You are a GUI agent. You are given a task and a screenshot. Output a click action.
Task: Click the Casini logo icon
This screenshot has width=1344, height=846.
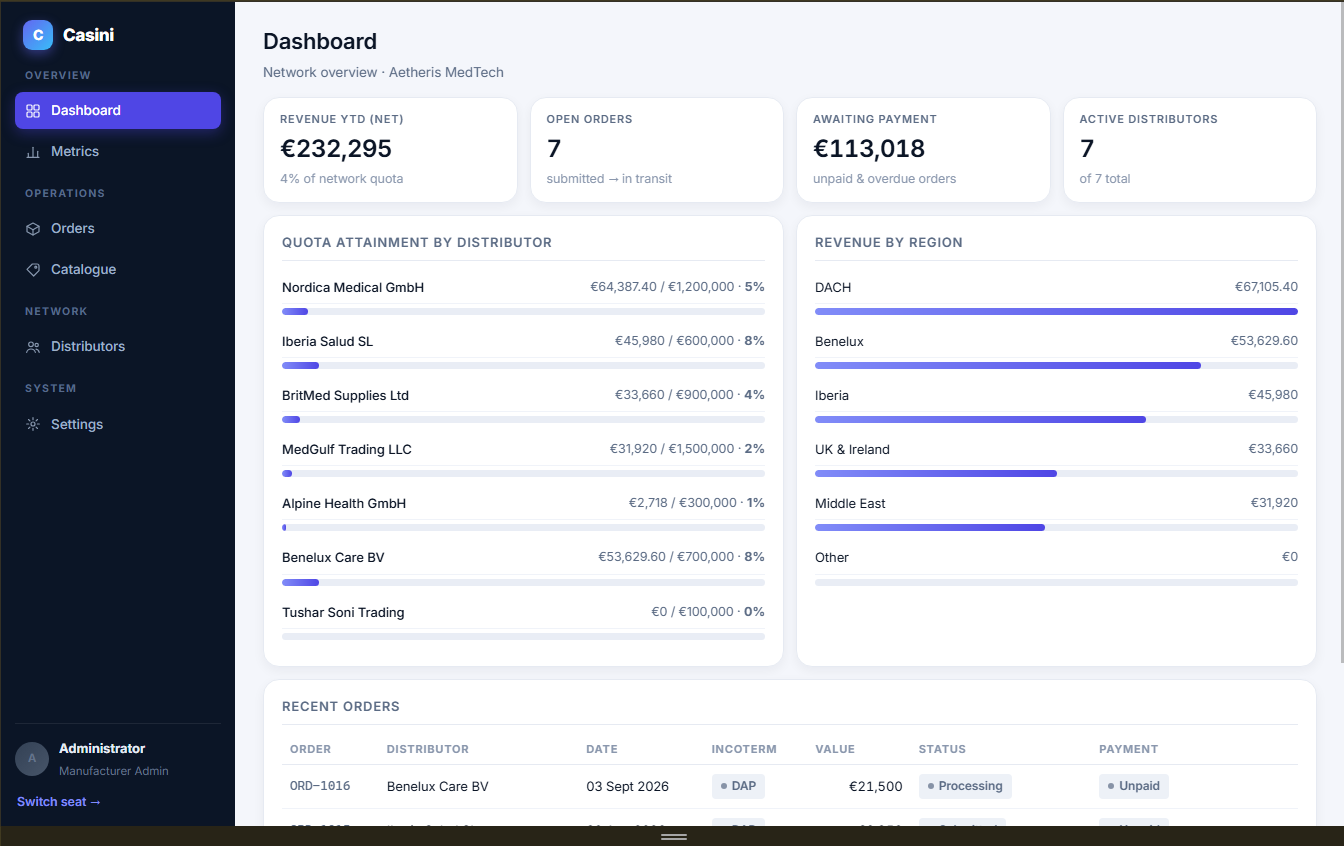[38, 35]
